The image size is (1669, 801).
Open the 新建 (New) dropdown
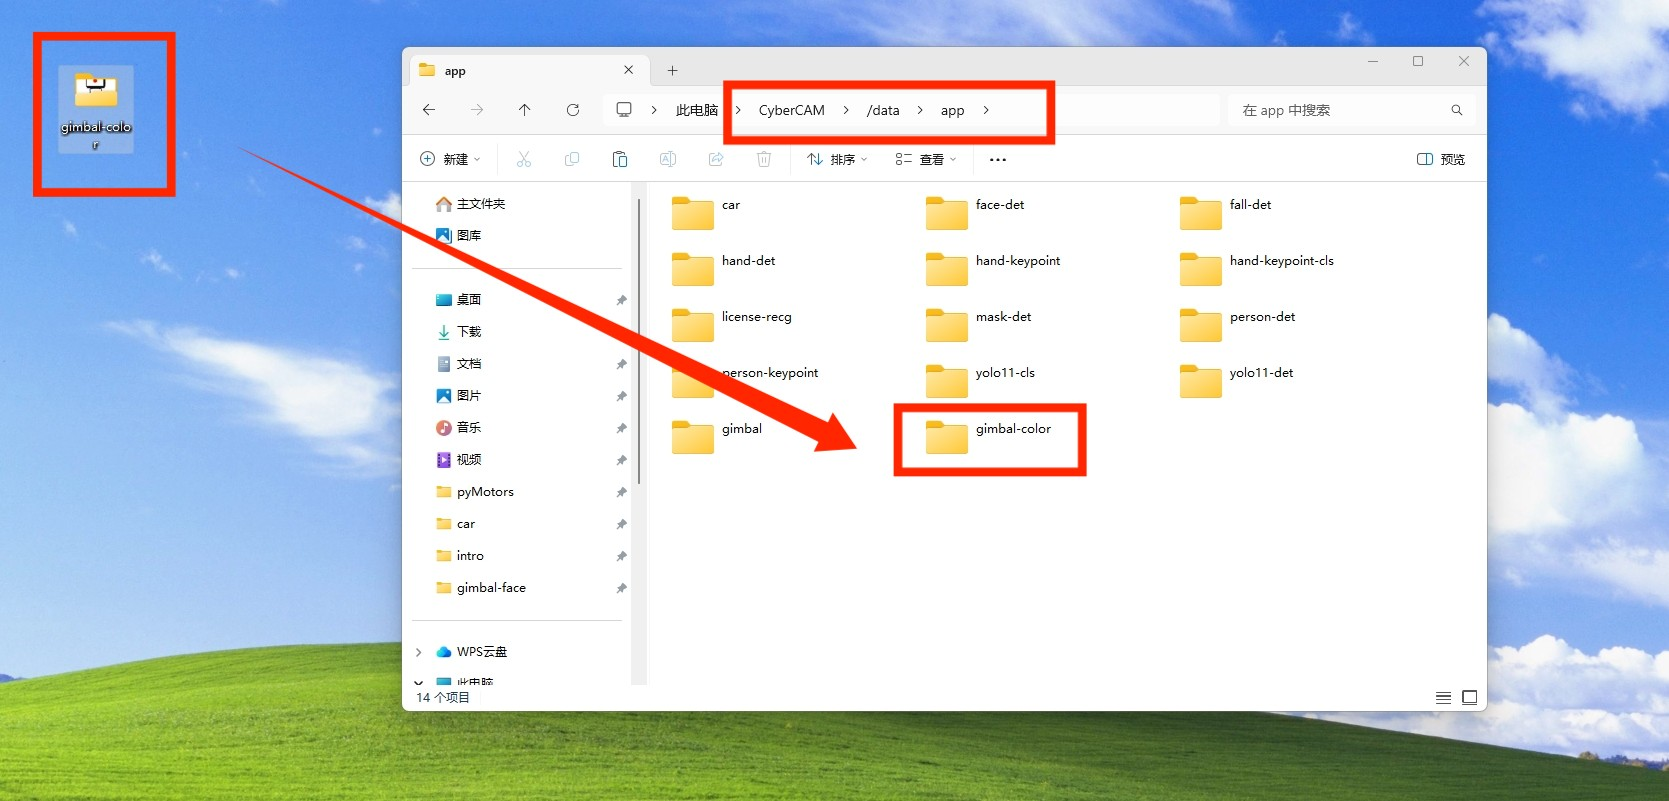click(x=450, y=159)
